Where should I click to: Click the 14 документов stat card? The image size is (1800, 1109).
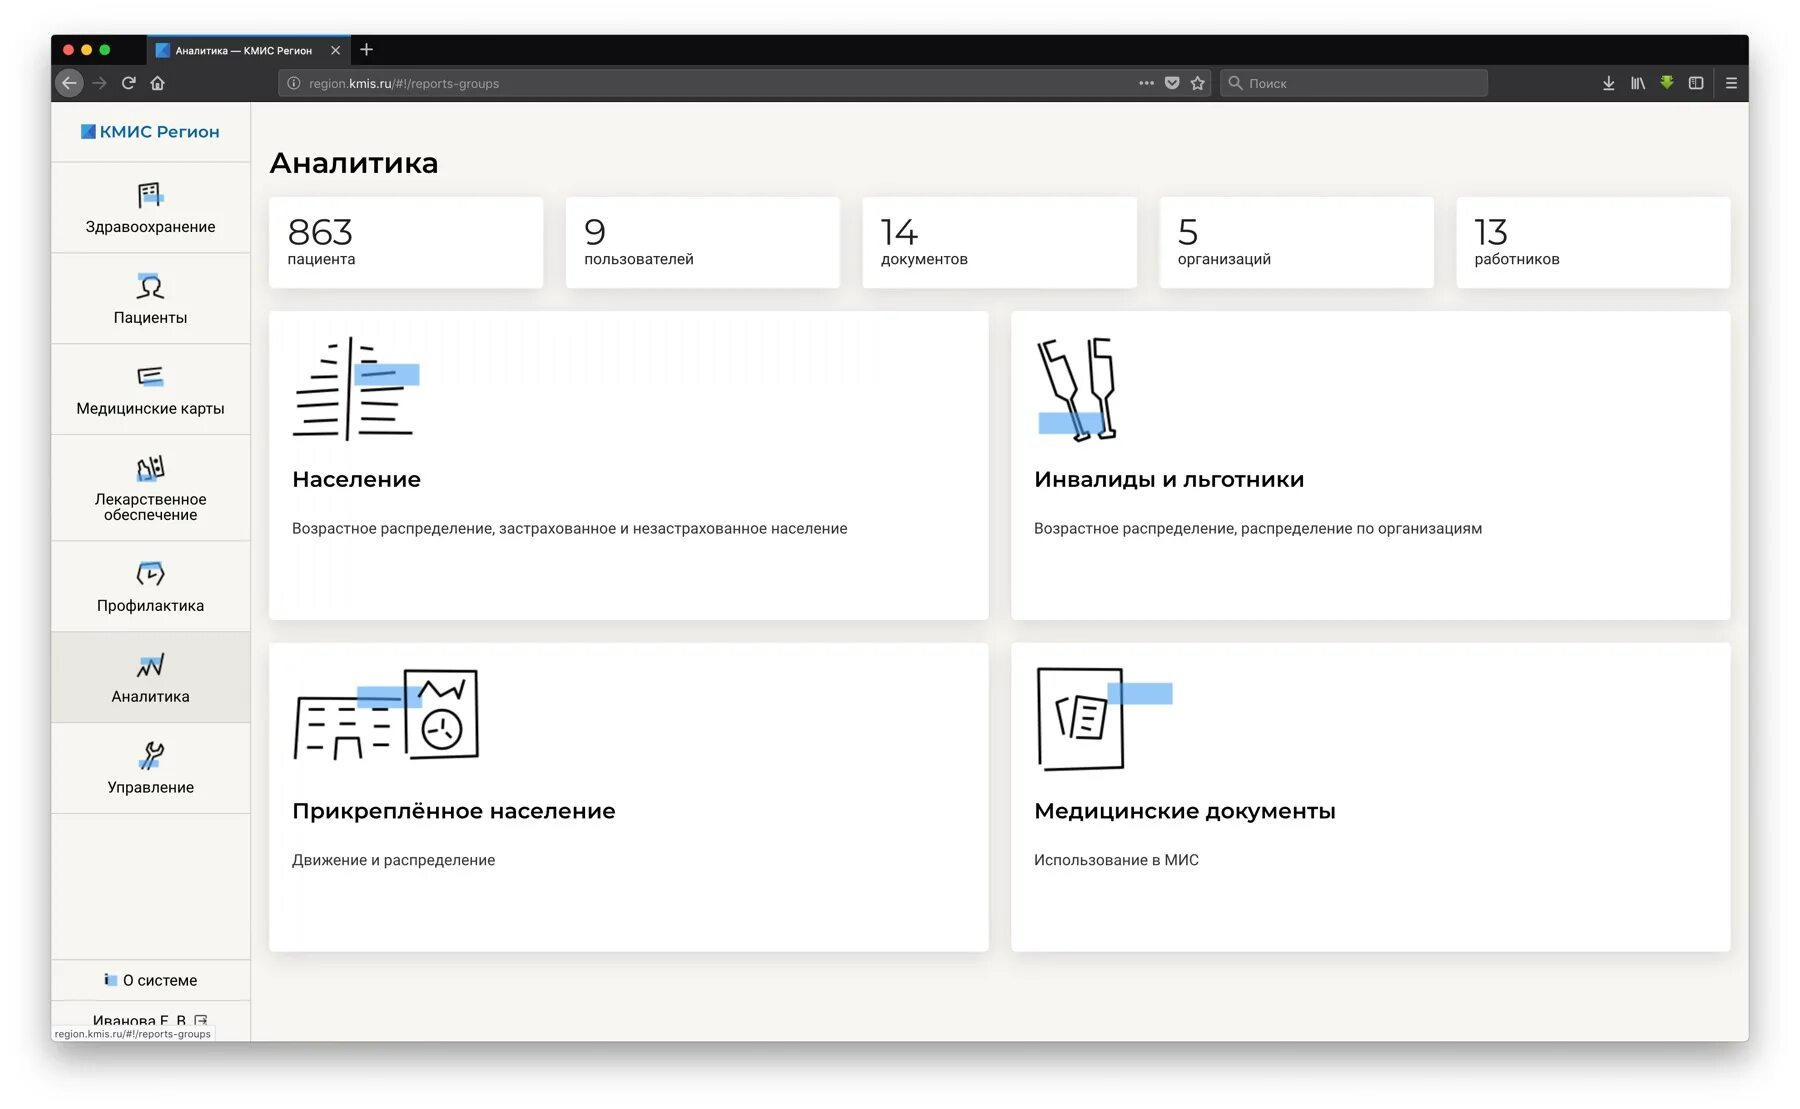tap(1000, 243)
